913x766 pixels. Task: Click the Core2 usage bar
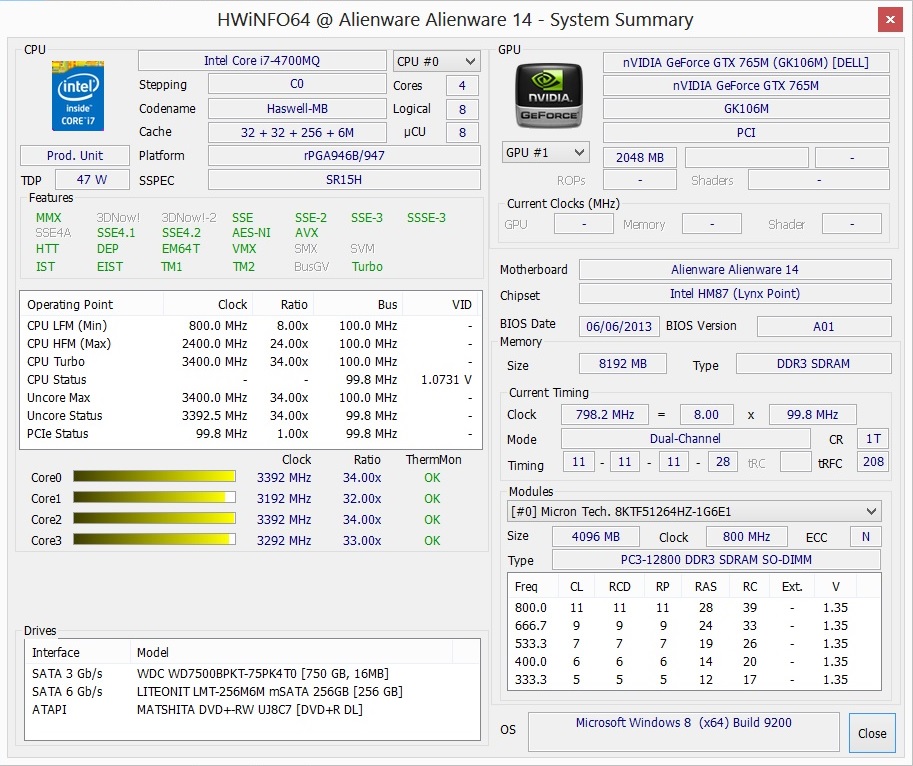pos(154,519)
